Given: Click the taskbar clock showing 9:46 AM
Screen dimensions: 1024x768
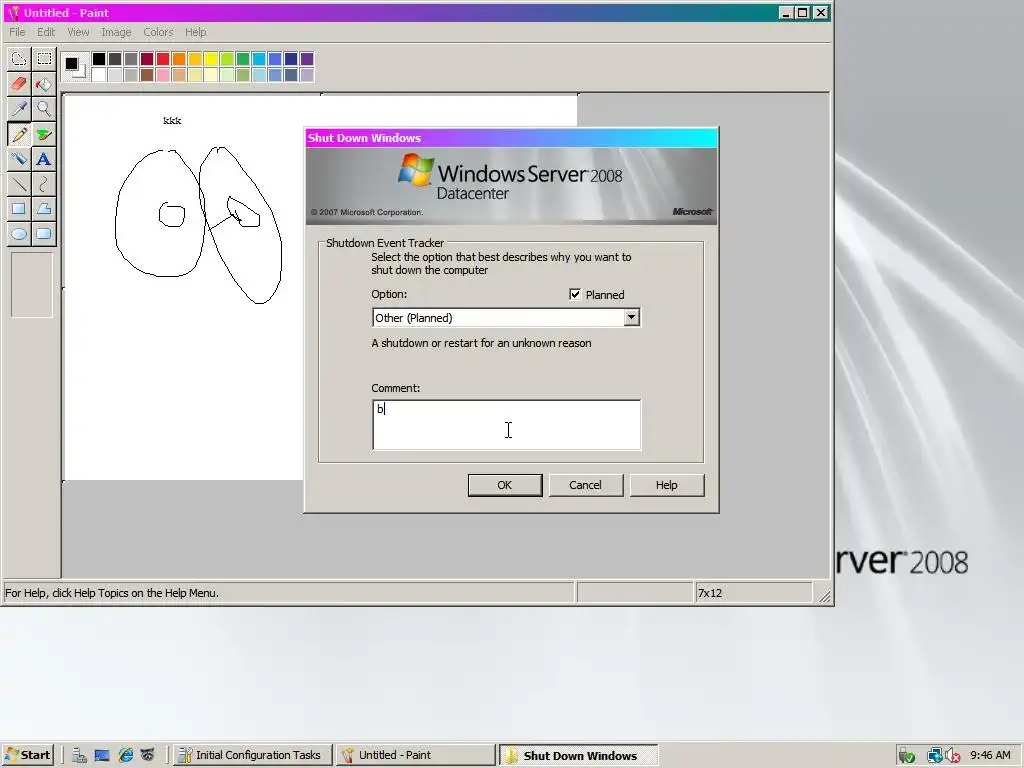Looking at the screenshot, I should pyautogui.click(x=990, y=755).
